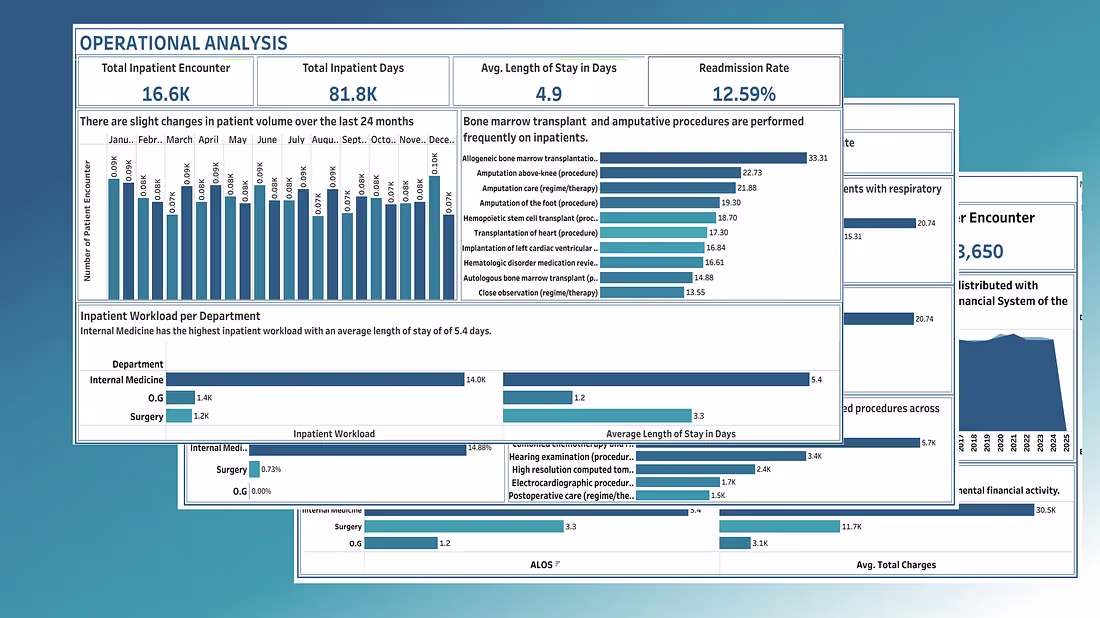Click the 5.7K value in second dashboard
Image resolution: width=1100 pixels, height=618 pixels.
tap(929, 443)
